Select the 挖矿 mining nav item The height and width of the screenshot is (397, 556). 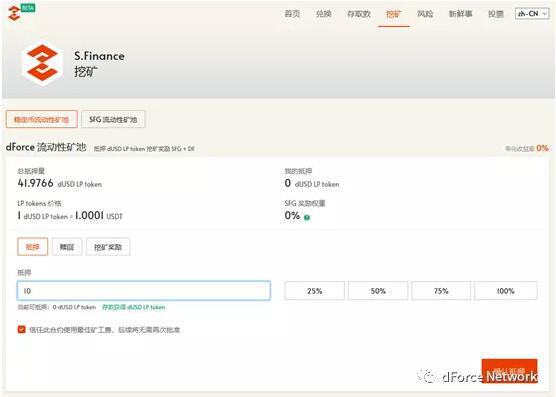(394, 14)
